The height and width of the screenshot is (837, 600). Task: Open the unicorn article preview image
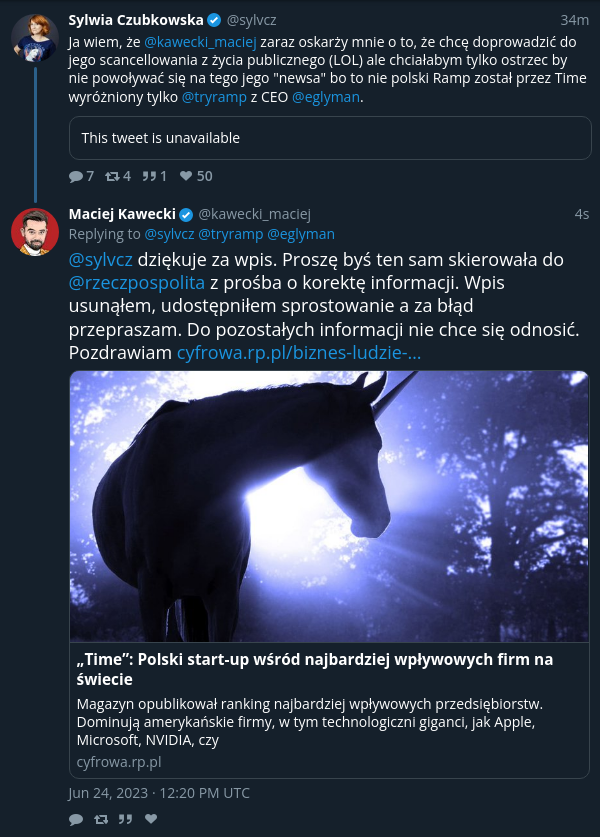point(329,507)
